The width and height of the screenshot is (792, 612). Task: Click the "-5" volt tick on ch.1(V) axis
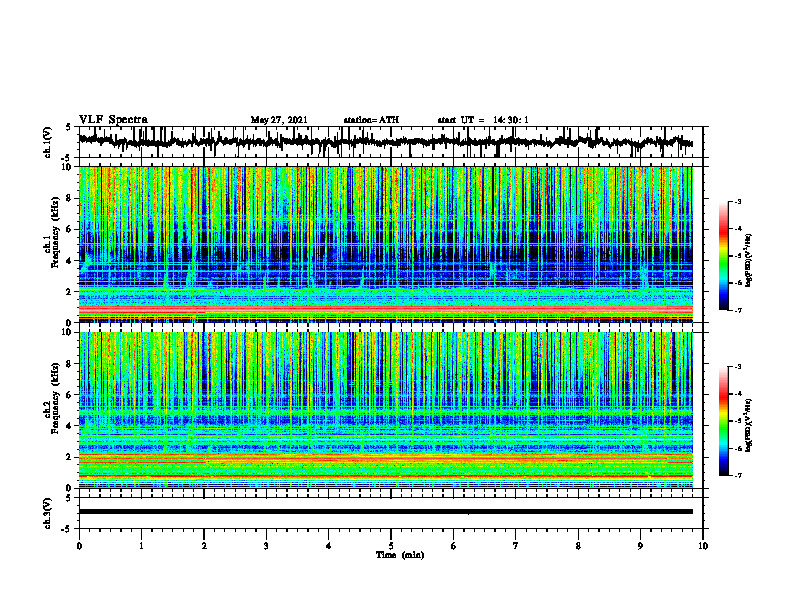pyautogui.click(x=67, y=158)
